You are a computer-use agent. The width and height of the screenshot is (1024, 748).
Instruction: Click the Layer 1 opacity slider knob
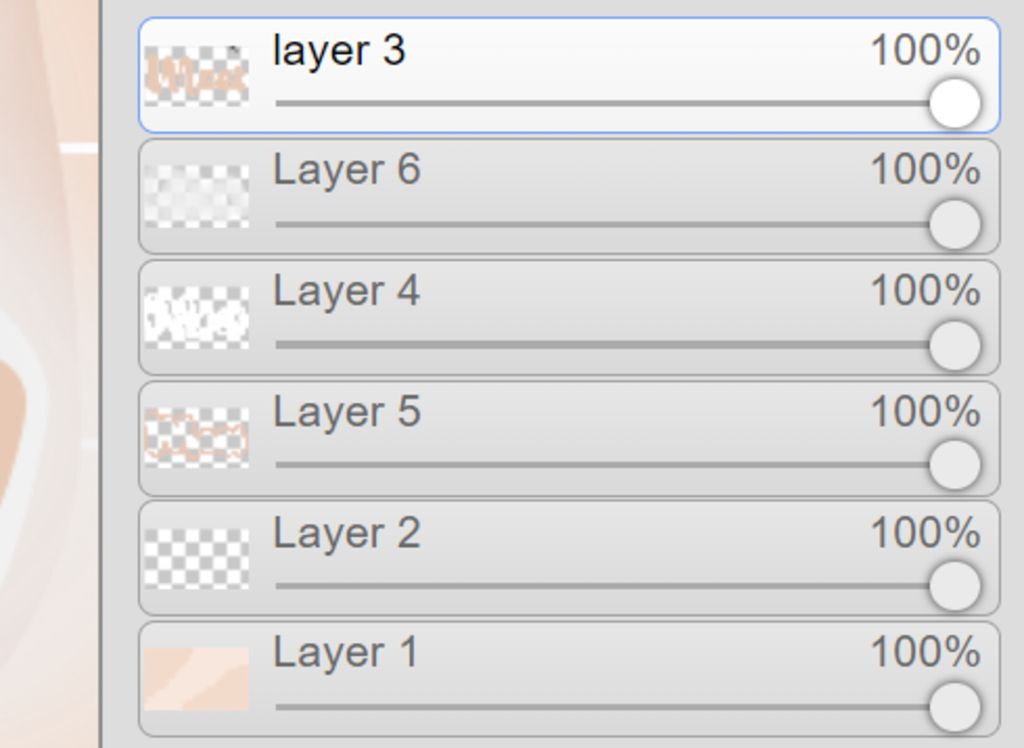(x=955, y=706)
